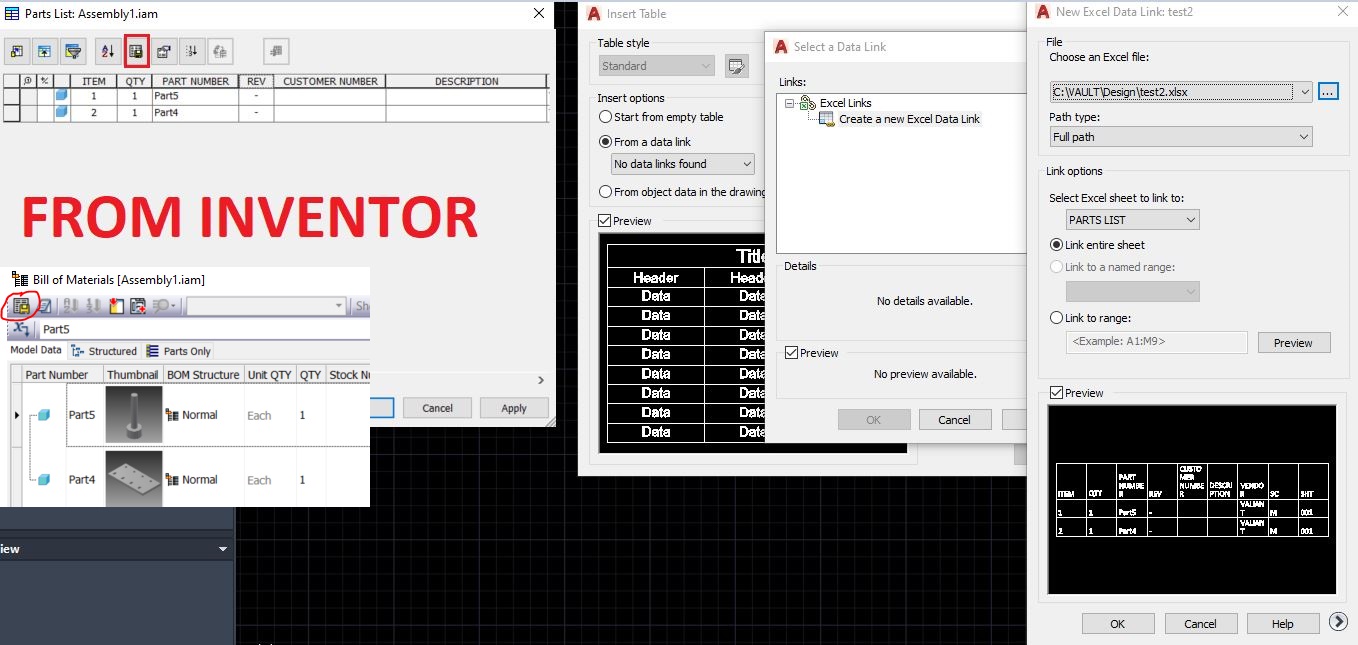Open the Sort parts list tool
Screen dimensions: 1358x645
pyautogui.click(x=106, y=51)
